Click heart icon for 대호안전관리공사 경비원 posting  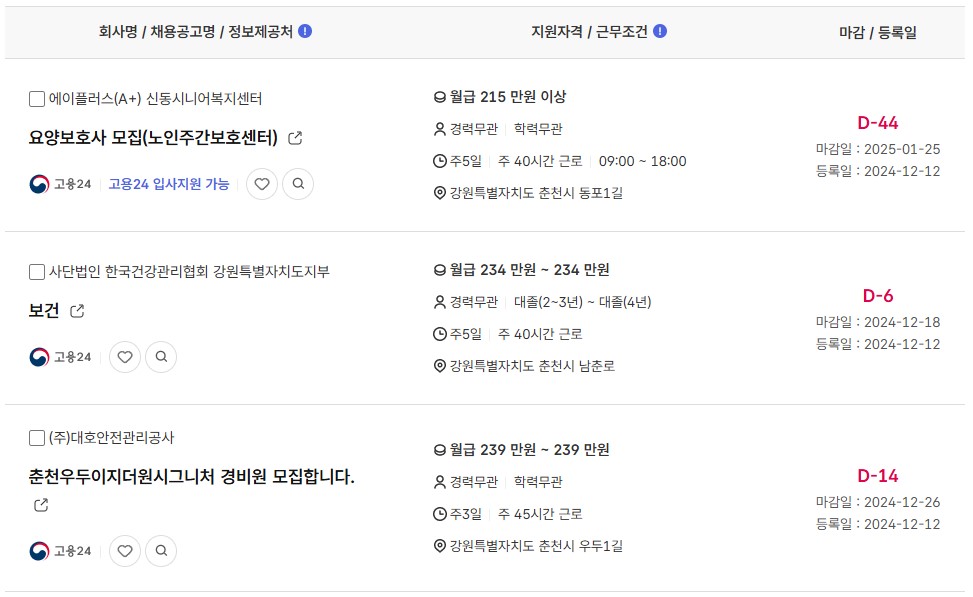[125, 550]
